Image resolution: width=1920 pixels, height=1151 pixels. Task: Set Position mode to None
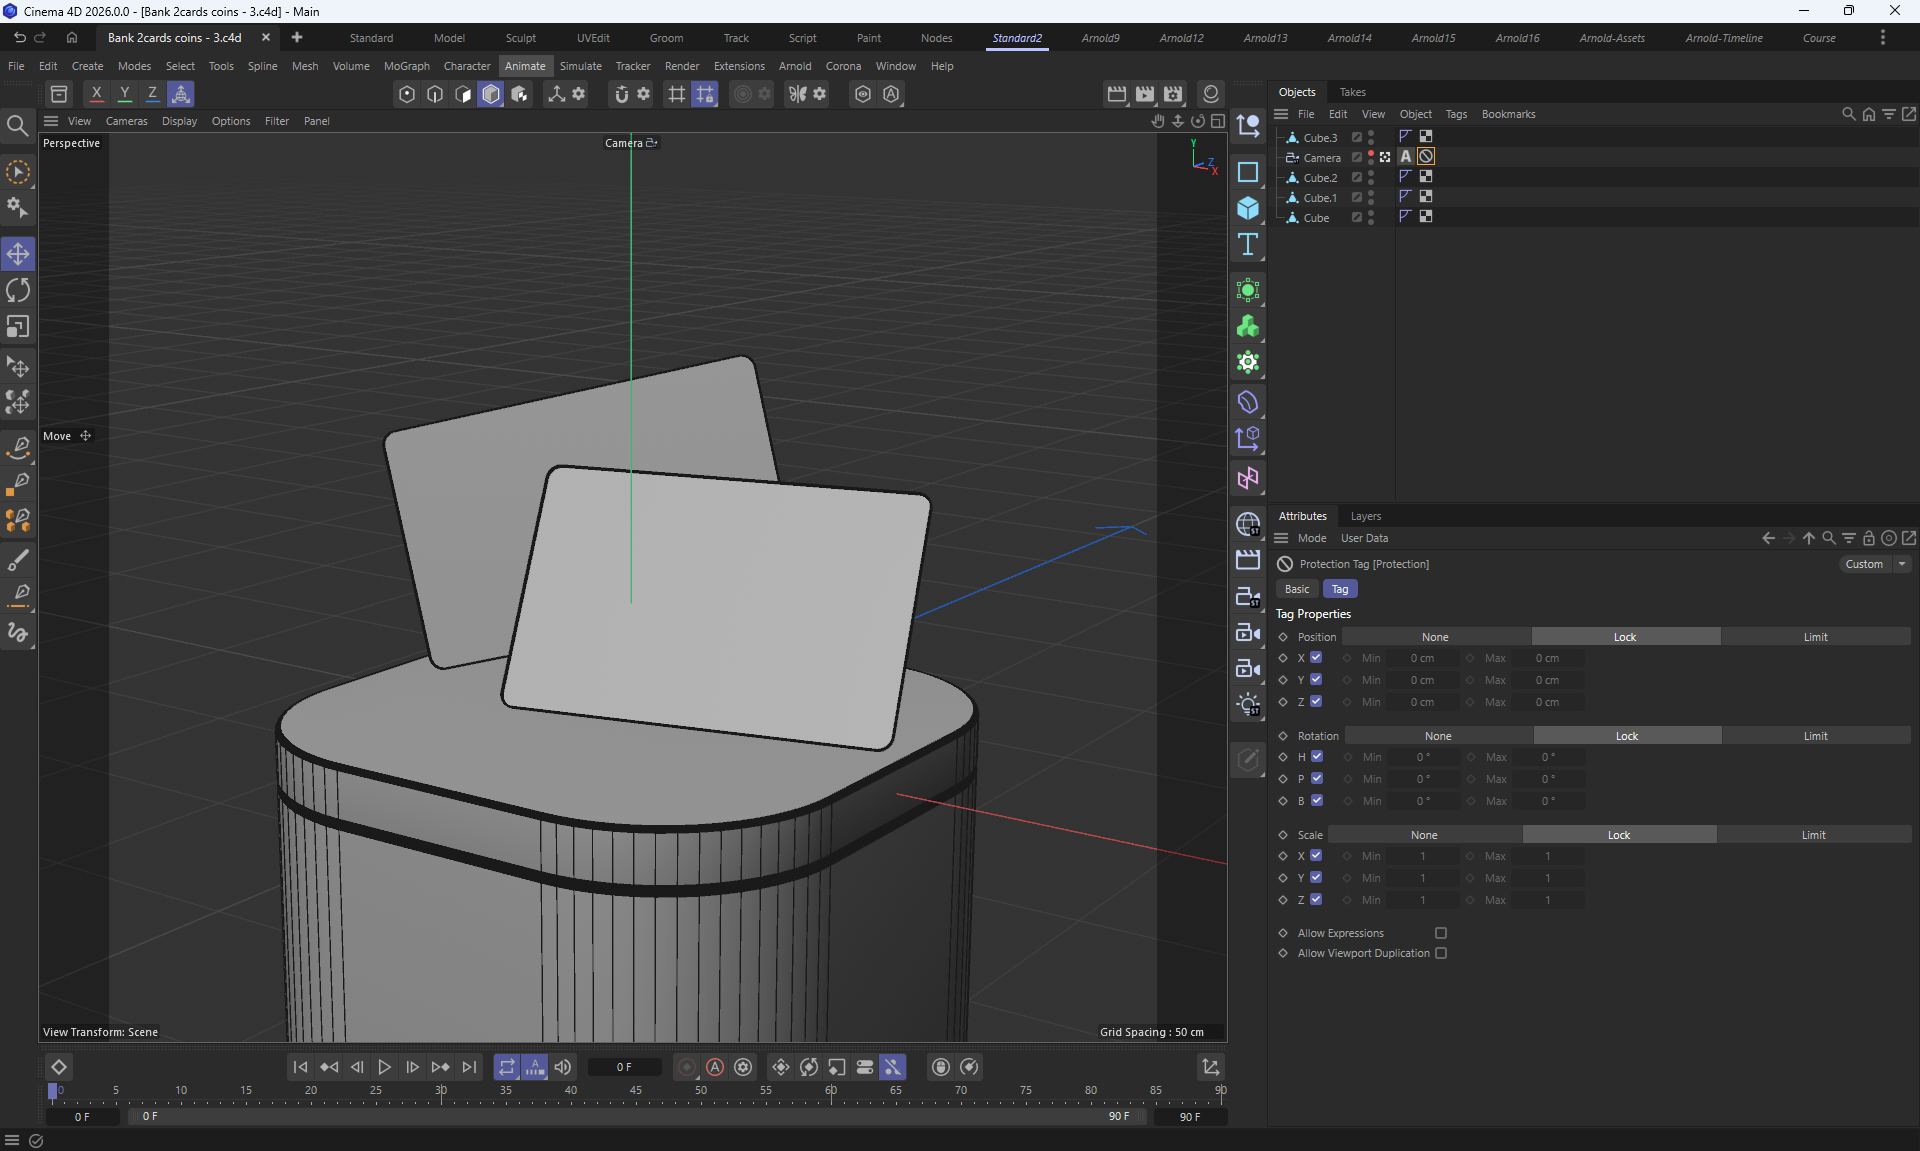click(x=1435, y=637)
